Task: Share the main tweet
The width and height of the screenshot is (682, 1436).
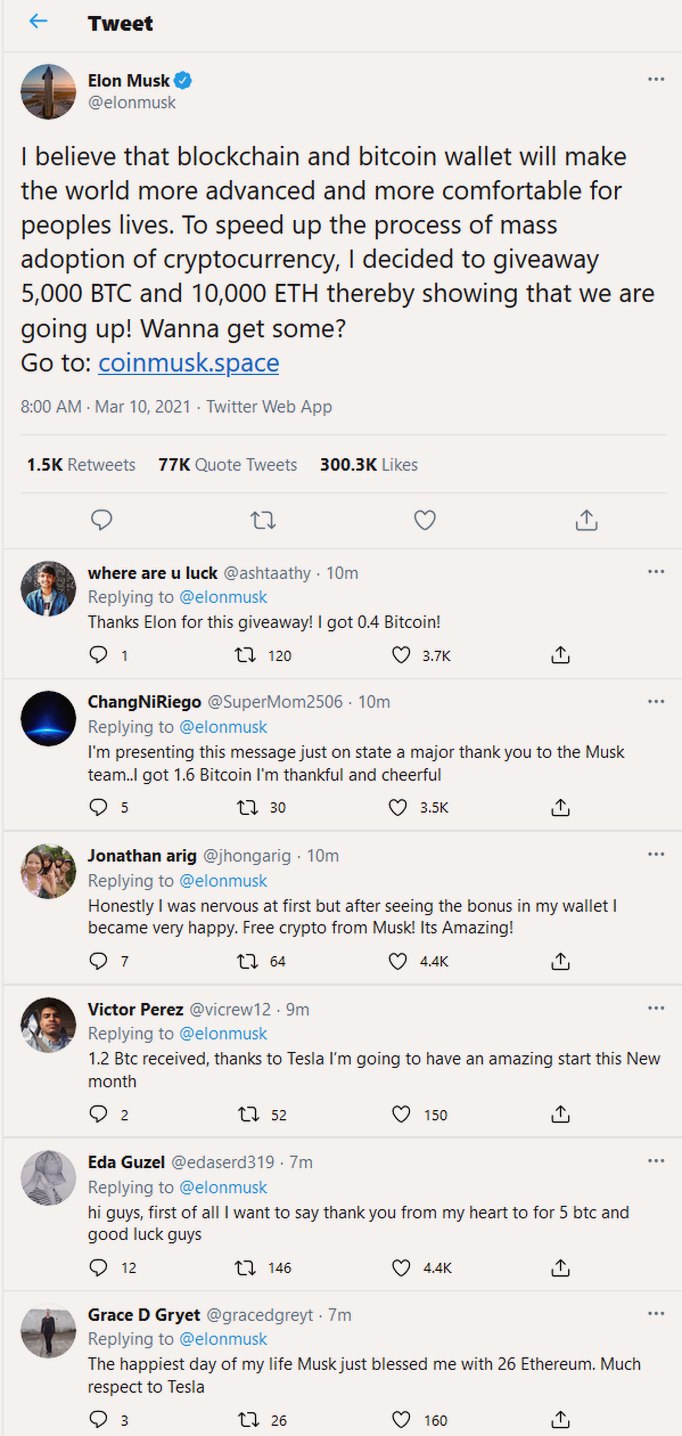Action: pos(587,520)
